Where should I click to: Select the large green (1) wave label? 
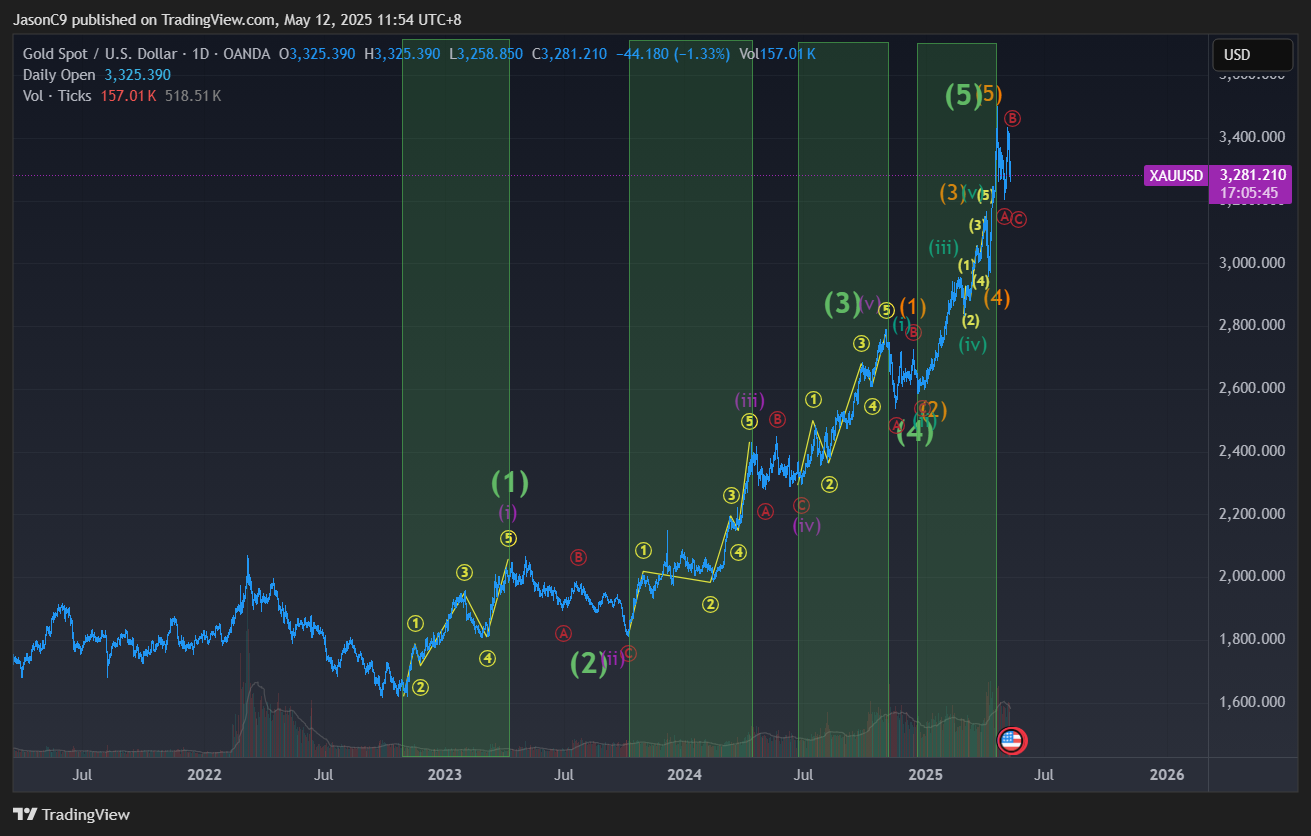pyautogui.click(x=510, y=483)
